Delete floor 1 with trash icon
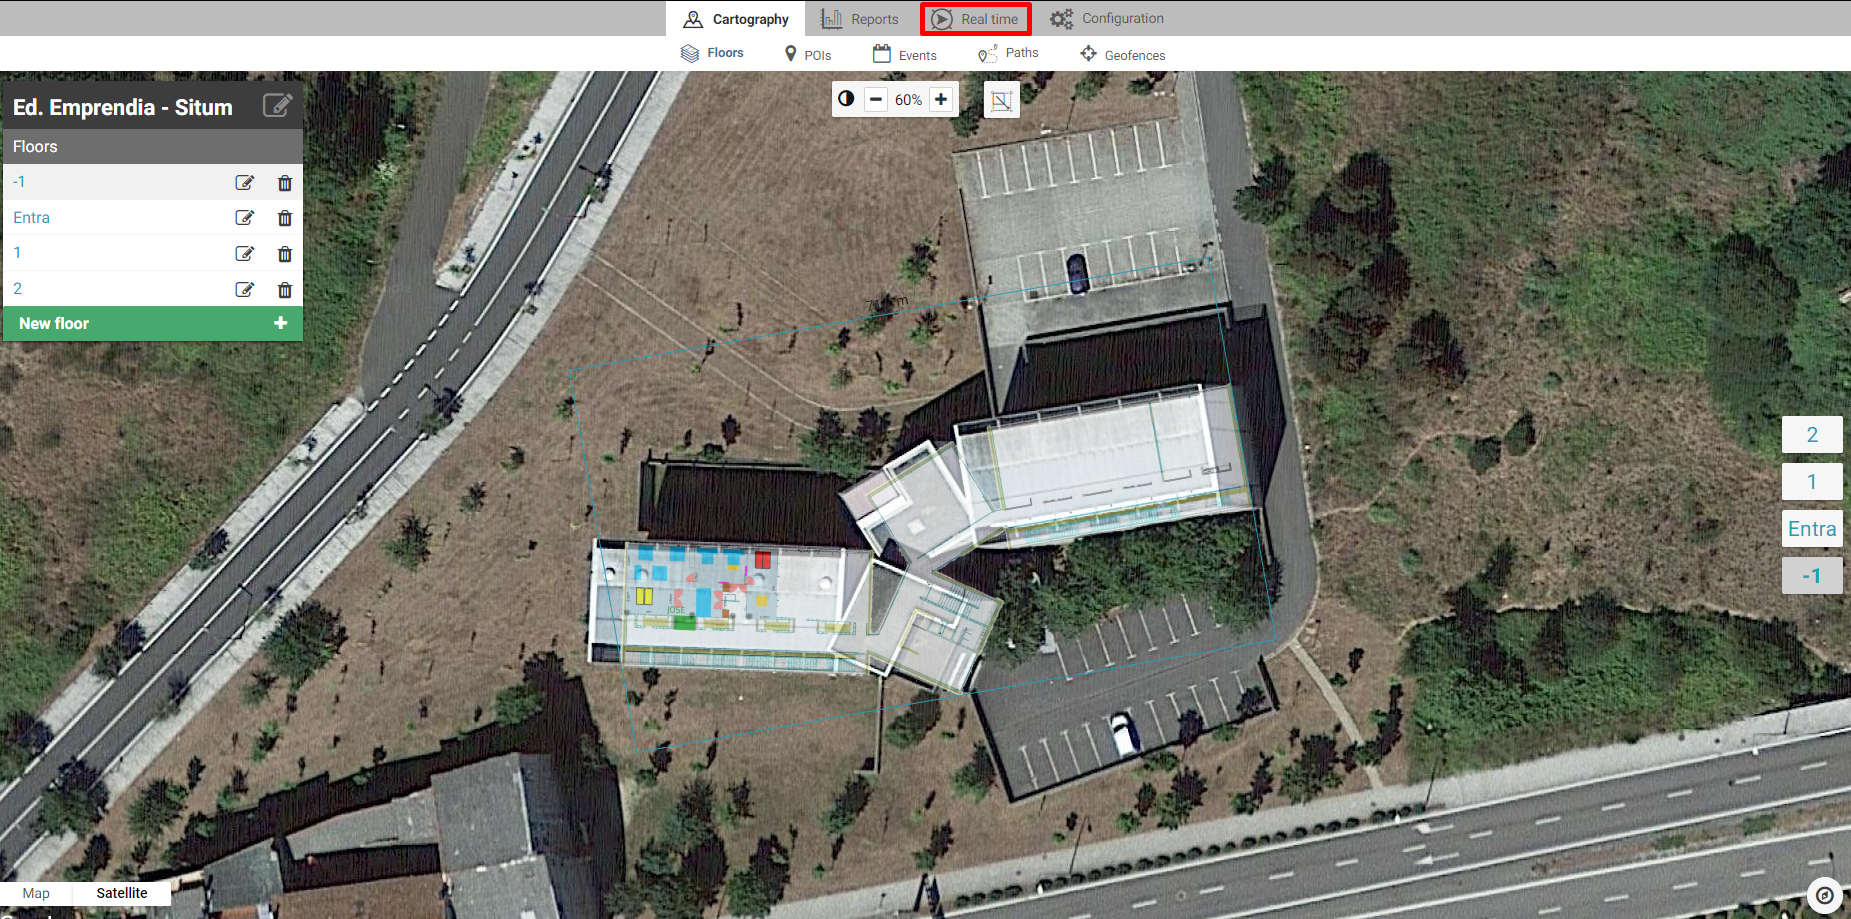1851x919 pixels. click(285, 254)
